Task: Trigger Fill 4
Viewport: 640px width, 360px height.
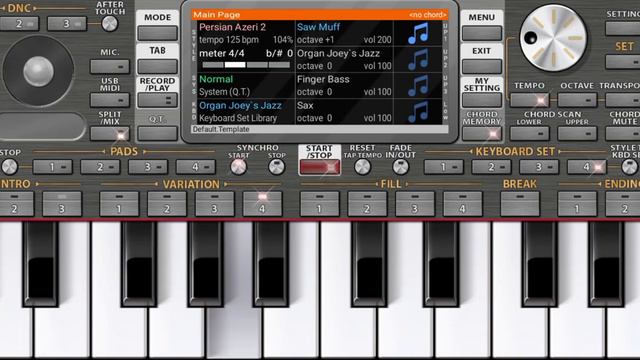Action: [x=463, y=204]
